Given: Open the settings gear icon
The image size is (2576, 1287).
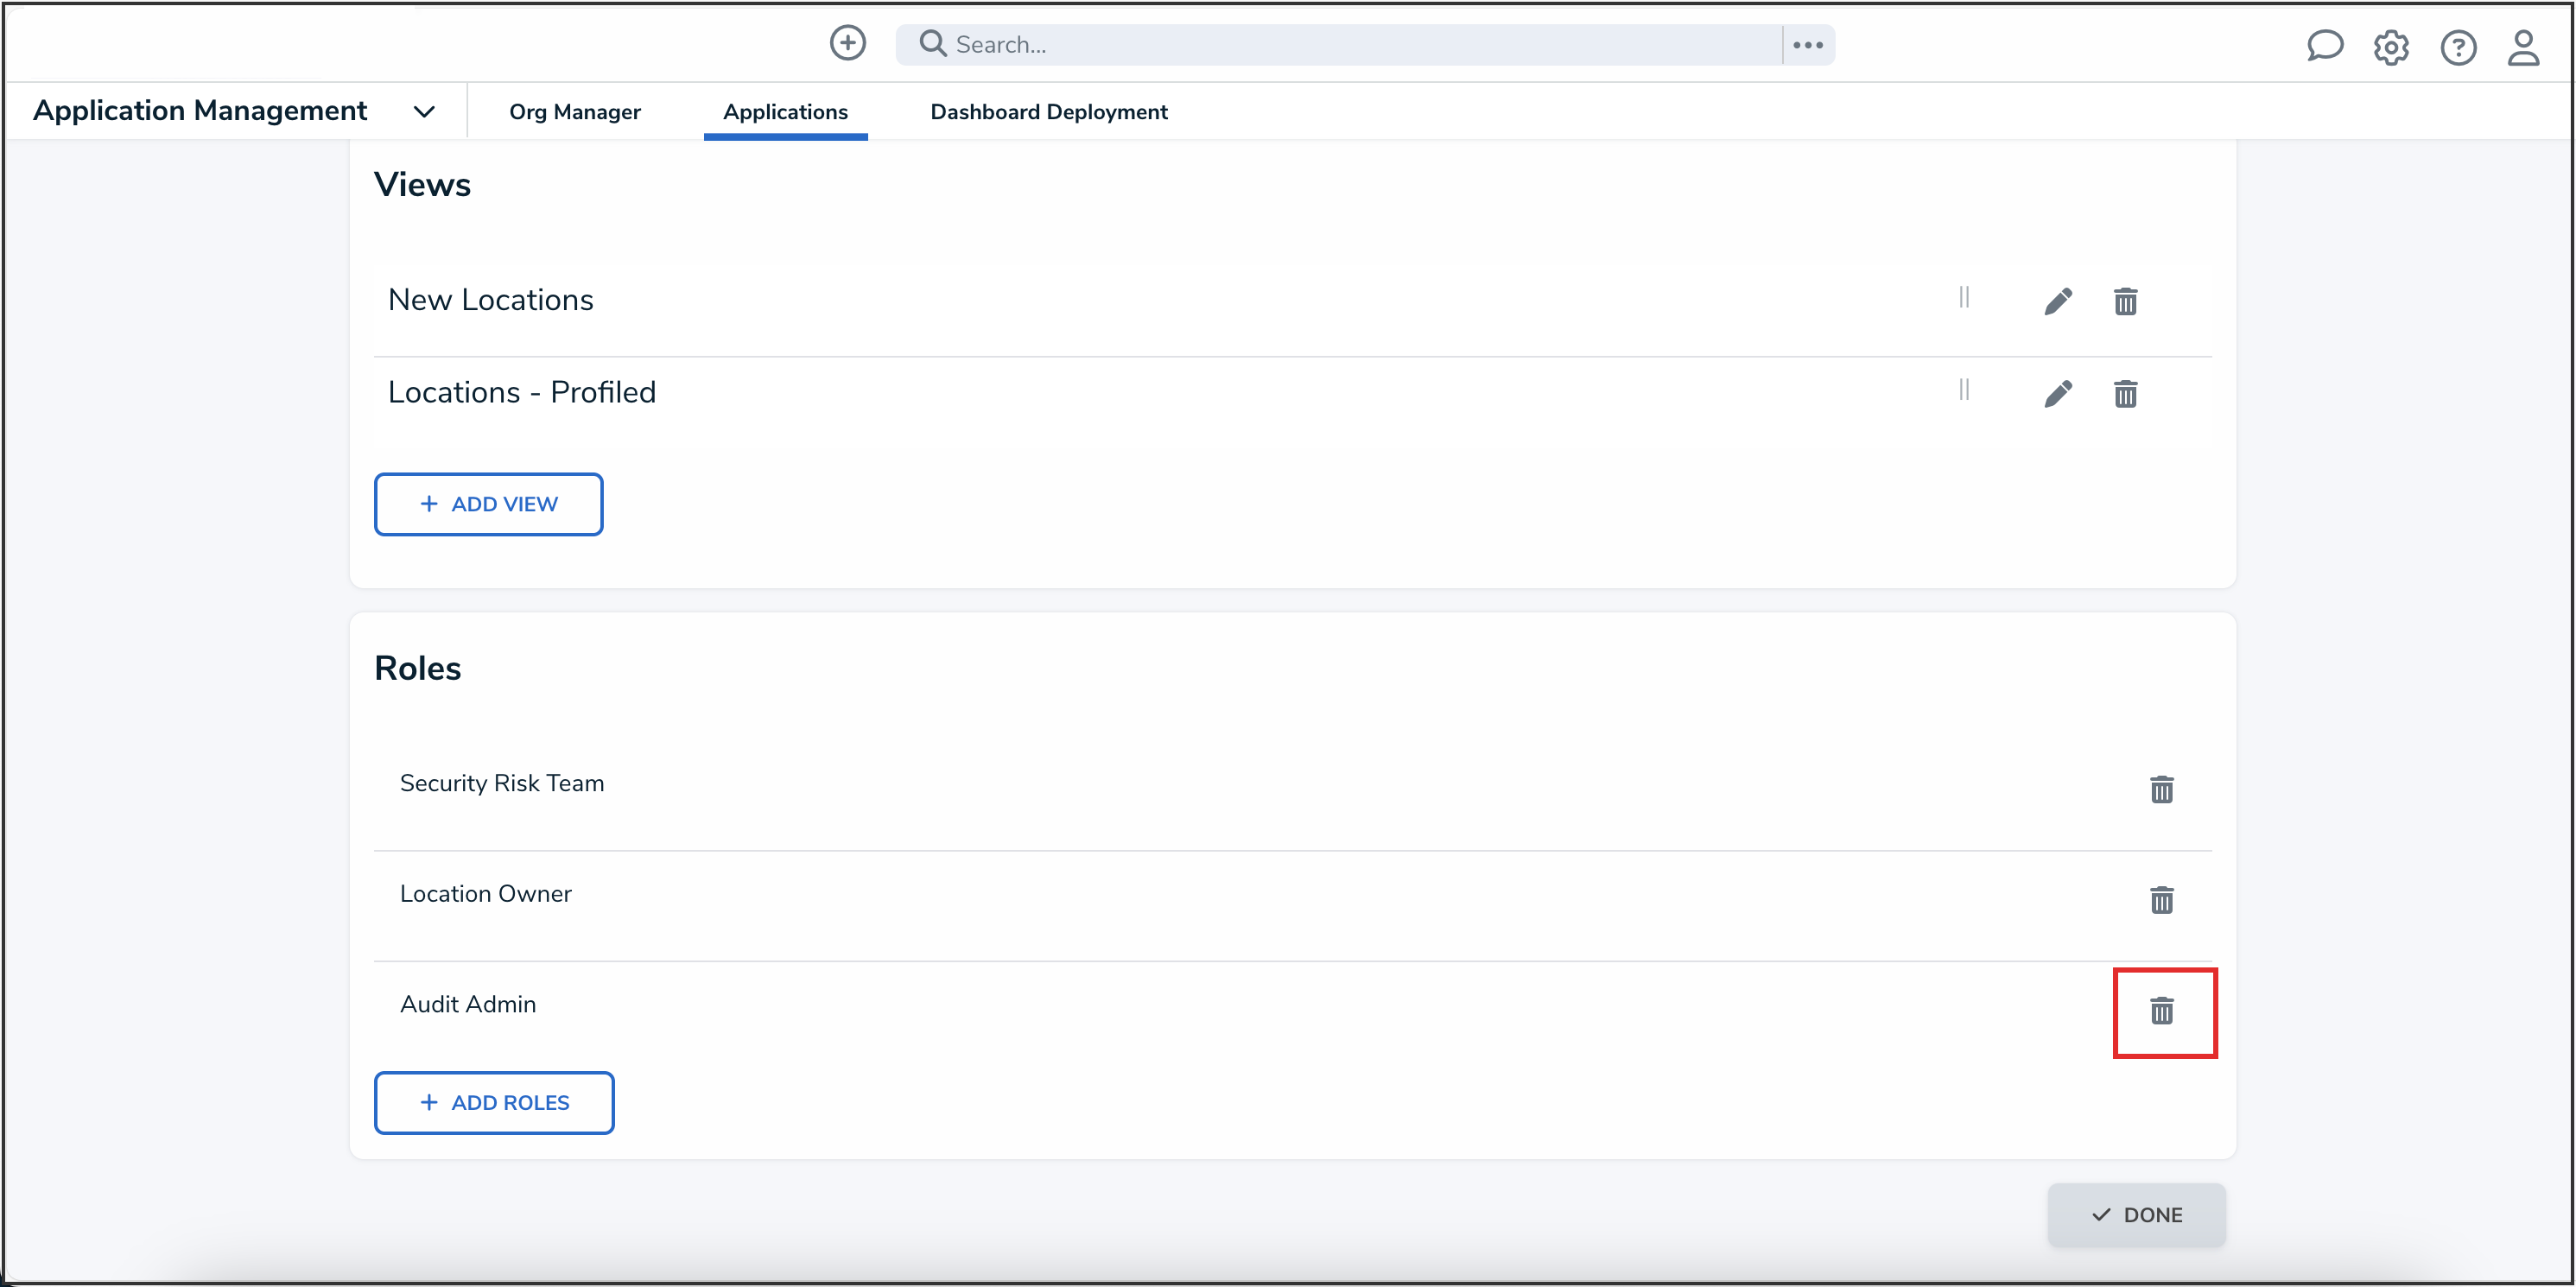Looking at the screenshot, I should pos(2390,47).
